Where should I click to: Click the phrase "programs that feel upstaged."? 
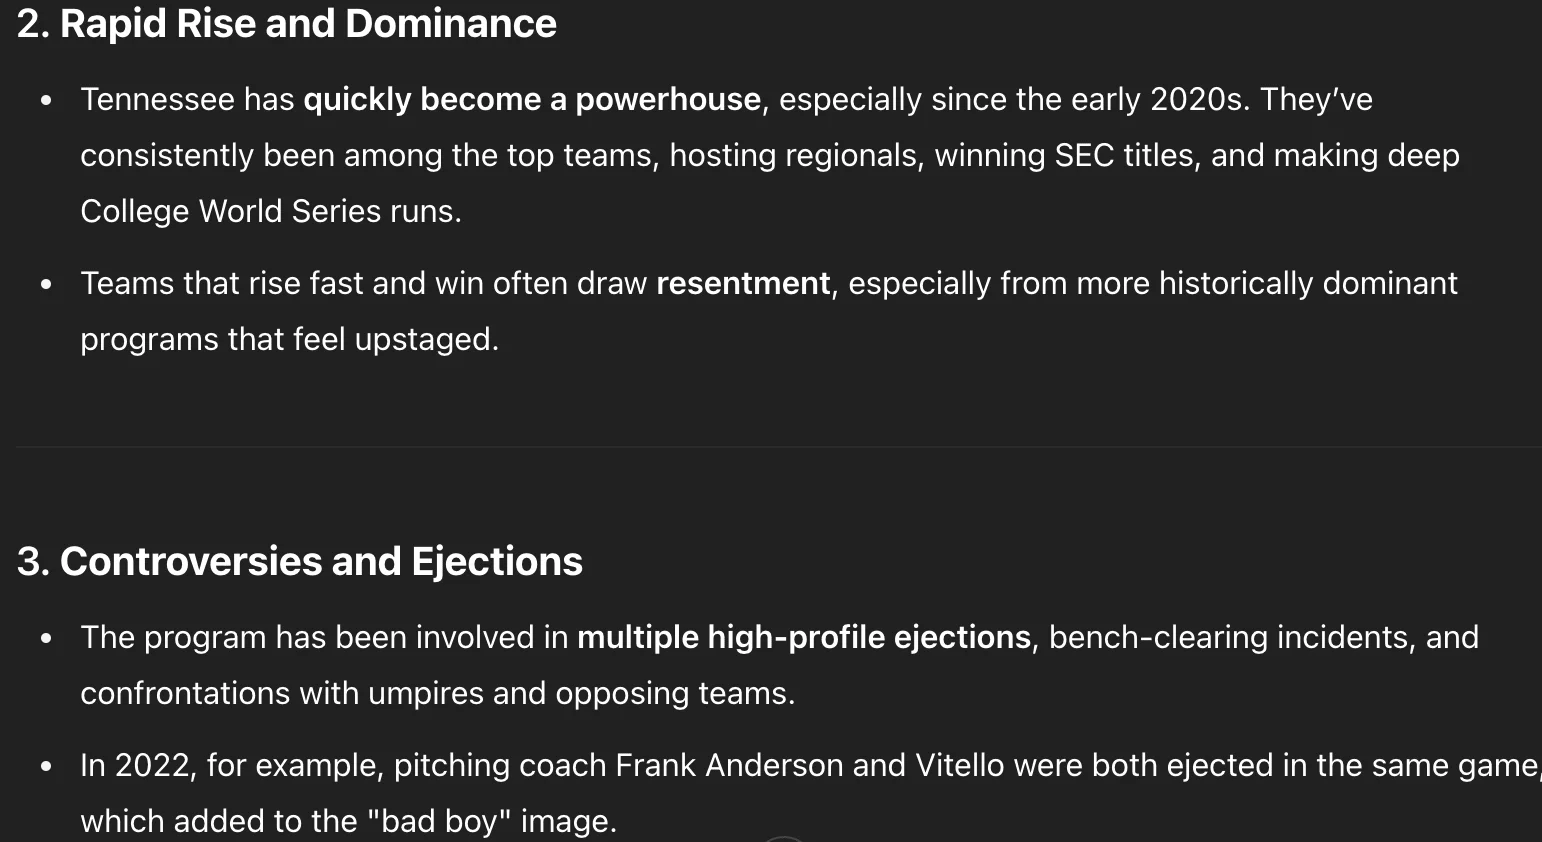pyautogui.click(x=289, y=339)
